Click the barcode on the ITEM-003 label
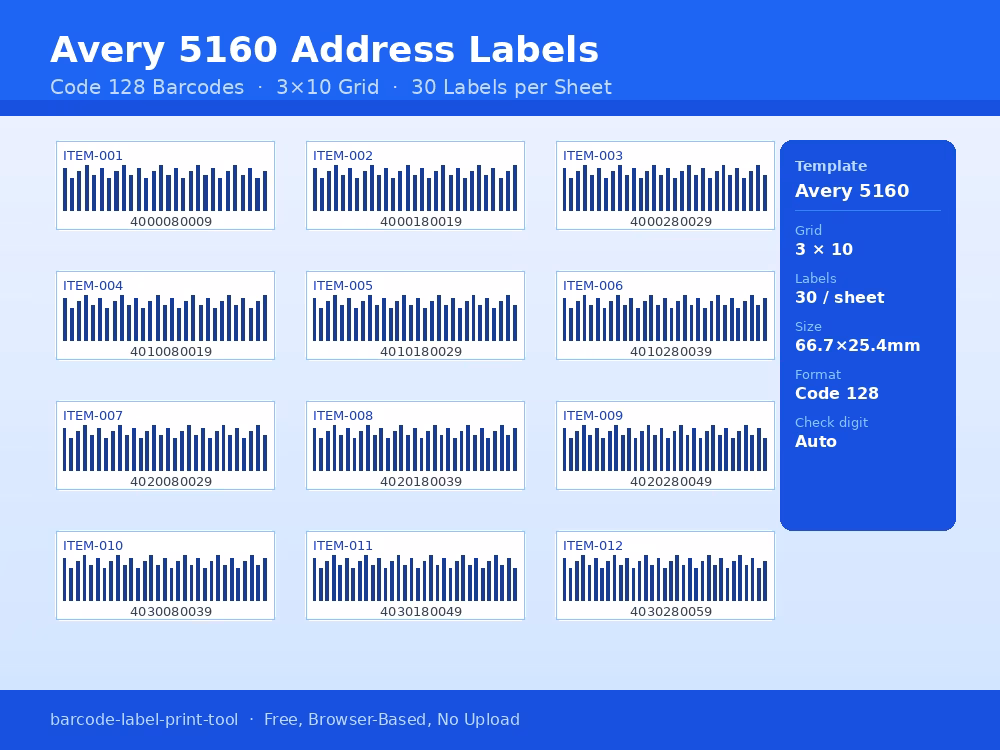This screenshot has width=1000, height=750. (665, 188)
